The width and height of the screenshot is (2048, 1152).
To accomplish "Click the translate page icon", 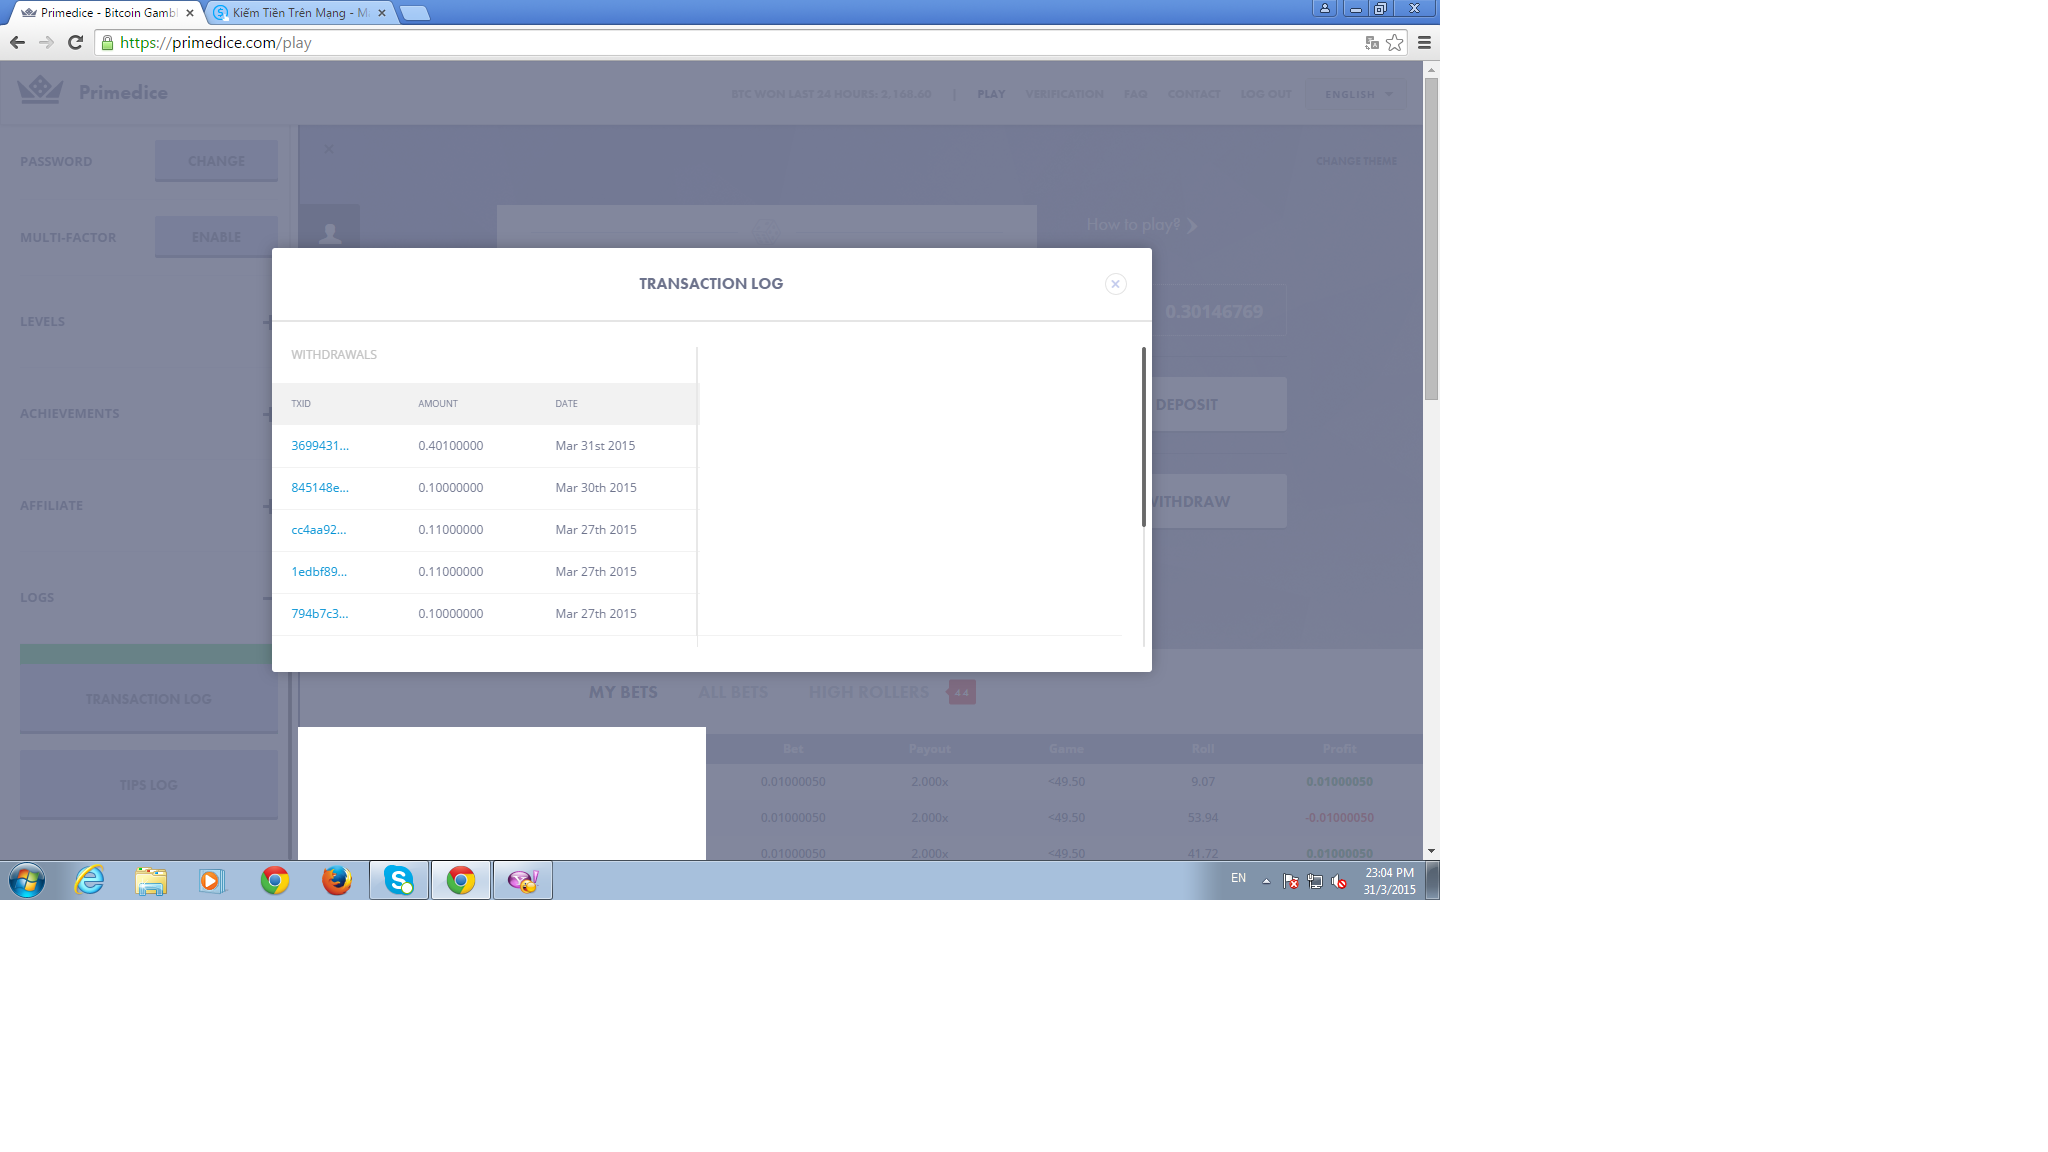I will coord(1372,42).
